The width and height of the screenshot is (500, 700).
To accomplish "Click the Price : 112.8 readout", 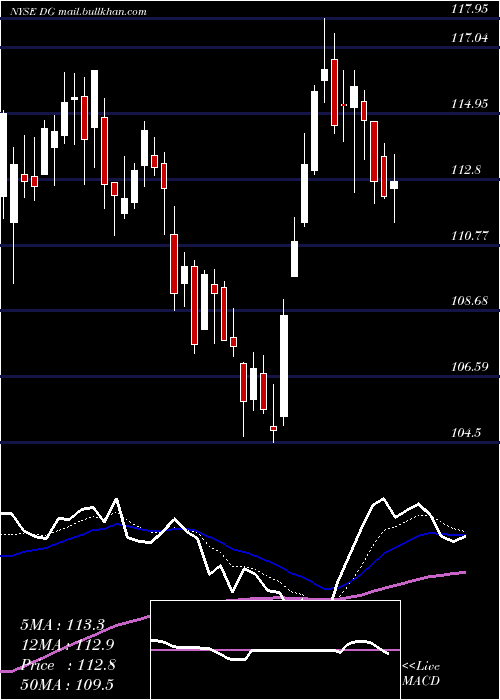I will (x=68, y=665).
